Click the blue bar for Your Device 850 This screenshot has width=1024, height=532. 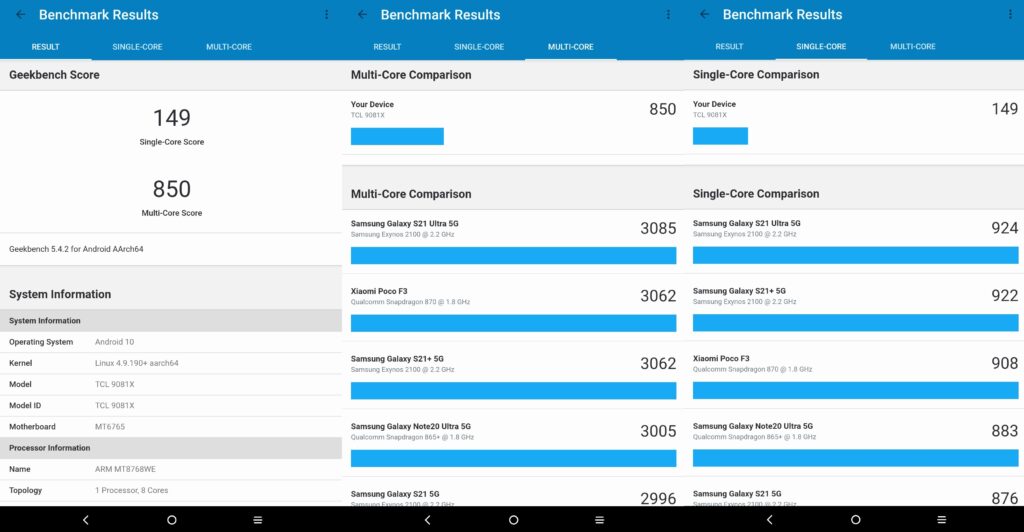(397, 137)
